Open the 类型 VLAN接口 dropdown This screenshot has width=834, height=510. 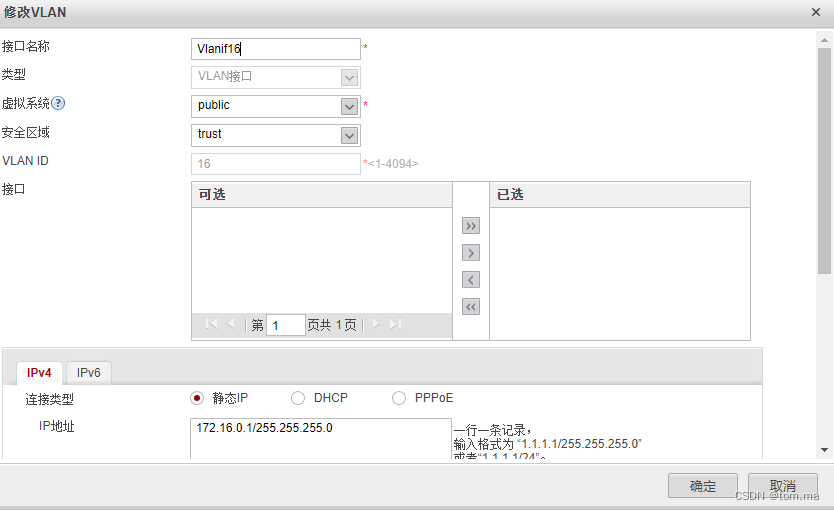click(x=349, y=78)
